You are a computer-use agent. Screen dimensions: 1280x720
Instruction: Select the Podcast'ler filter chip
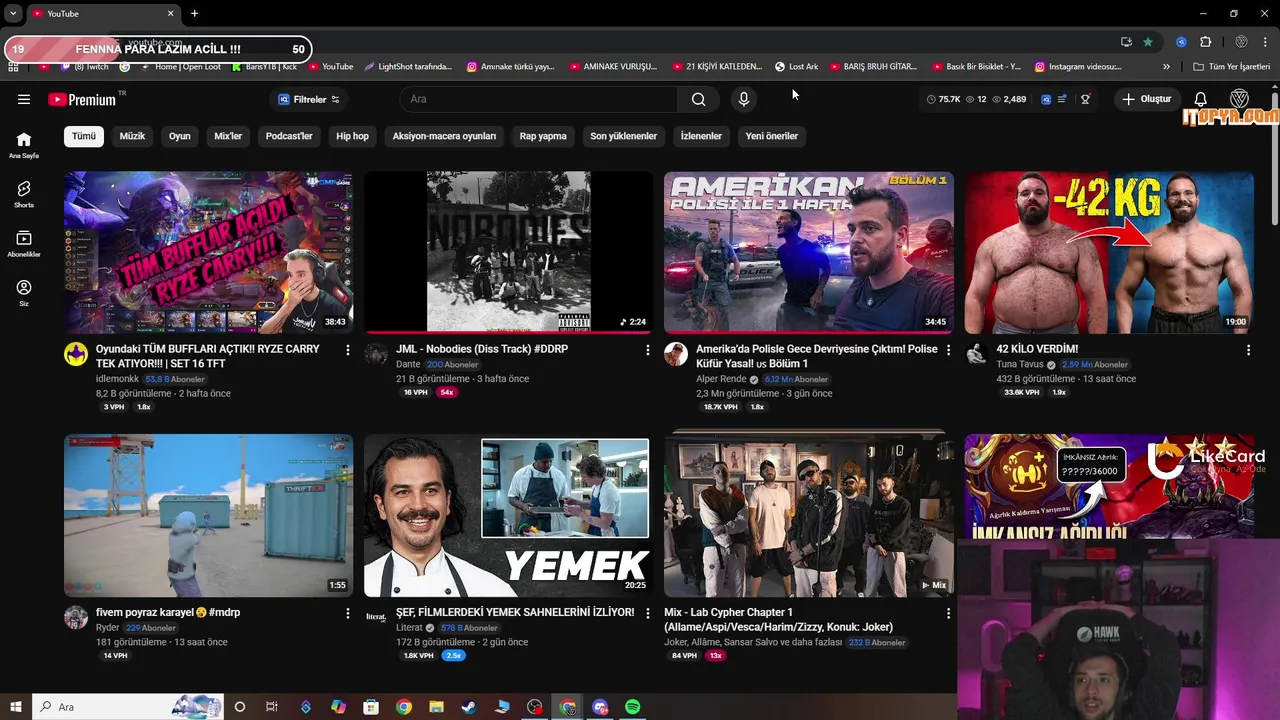289,136
